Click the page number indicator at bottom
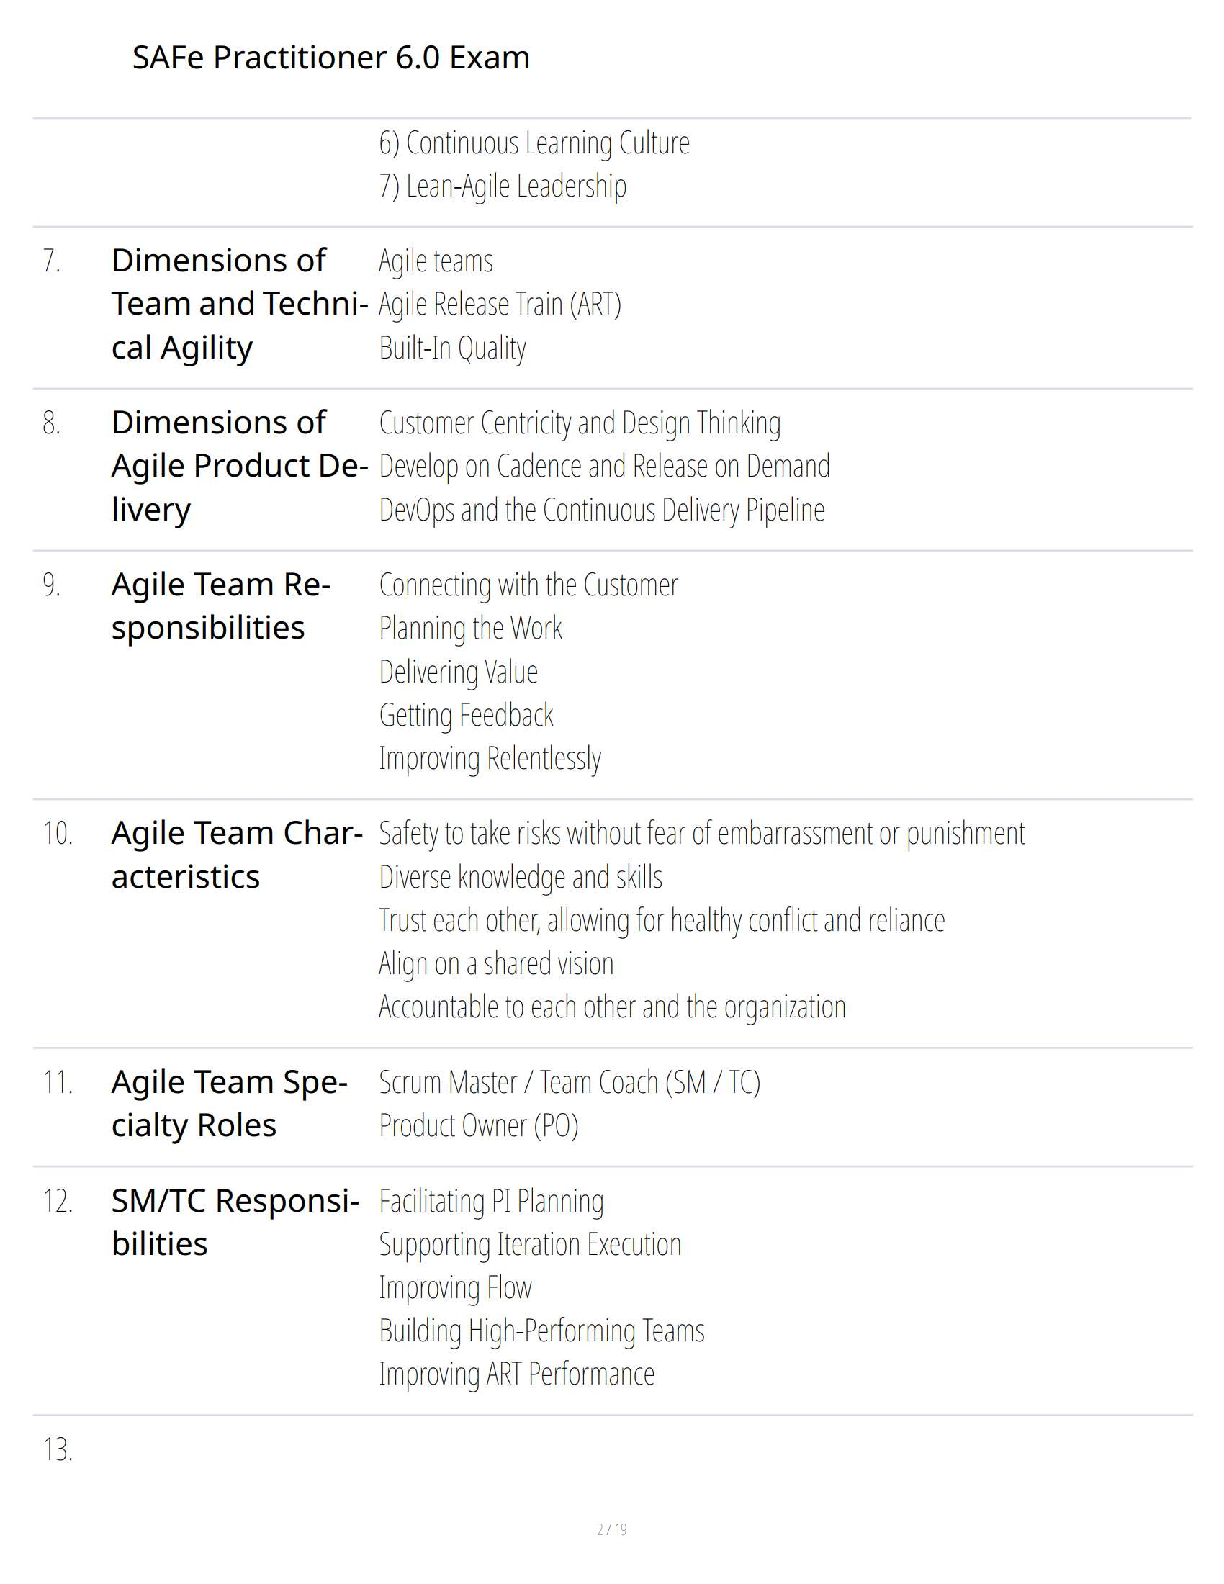Screen dimensions: 1224x1584 [611, 1529]
